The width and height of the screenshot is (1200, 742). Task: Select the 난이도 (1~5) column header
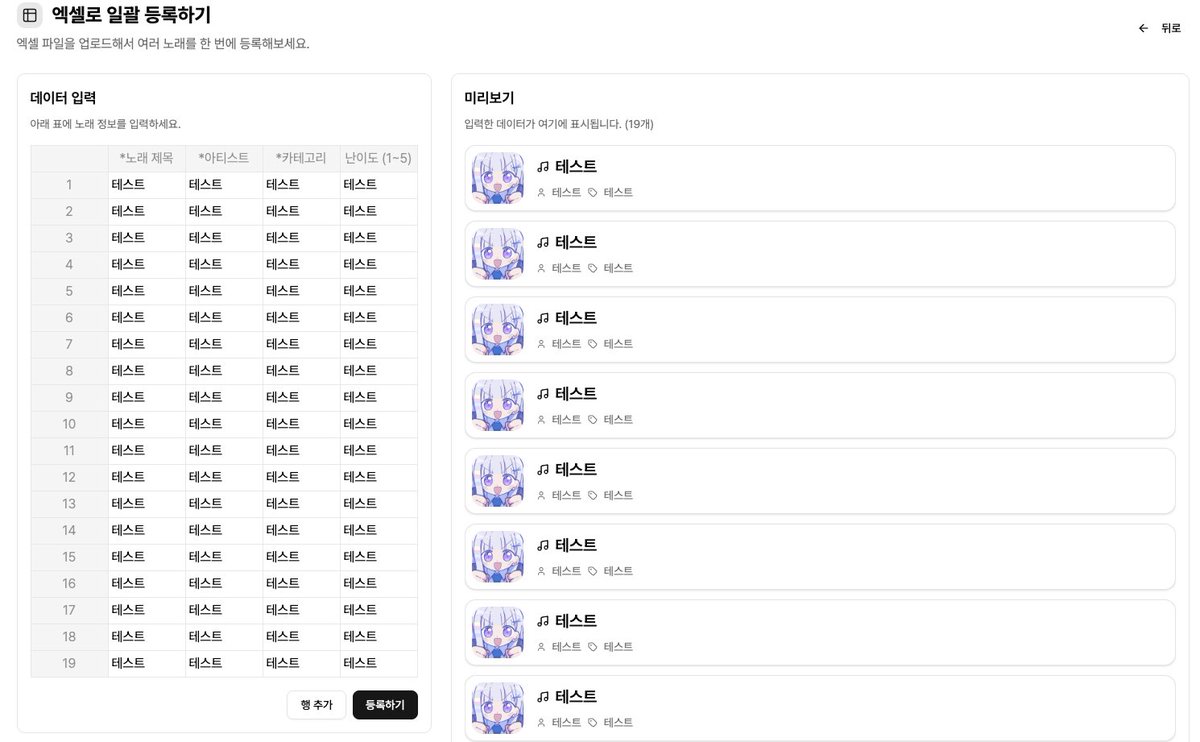pyautogui.click(x=379, y=158)
